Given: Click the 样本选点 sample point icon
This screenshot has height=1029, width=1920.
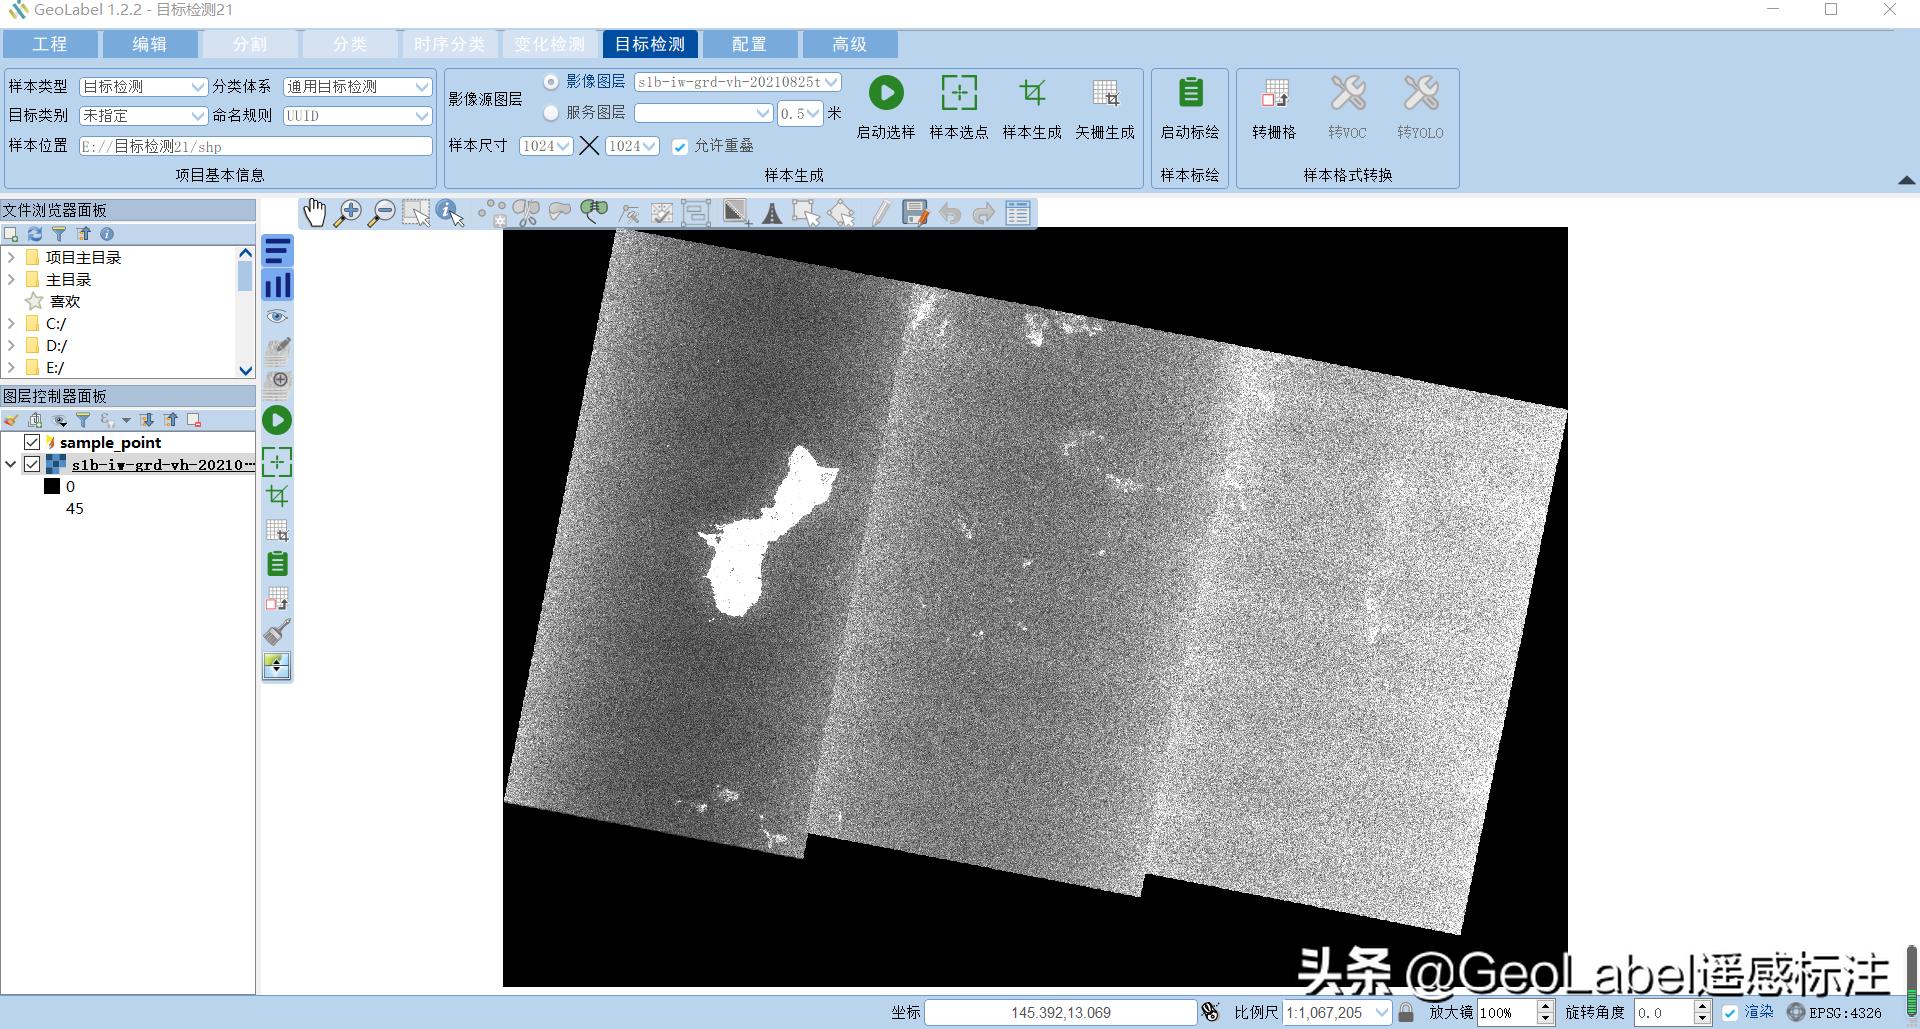Looking at the screenshot, I should [x=958, y=93].
